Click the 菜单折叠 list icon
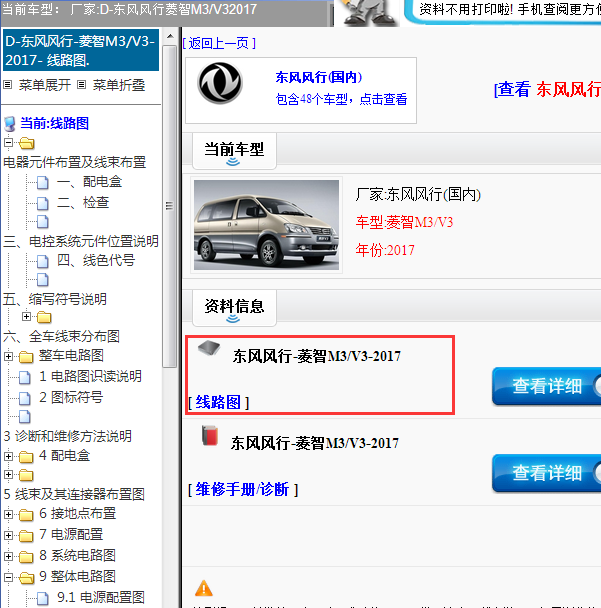601x608 pixels. pos(81,85)
